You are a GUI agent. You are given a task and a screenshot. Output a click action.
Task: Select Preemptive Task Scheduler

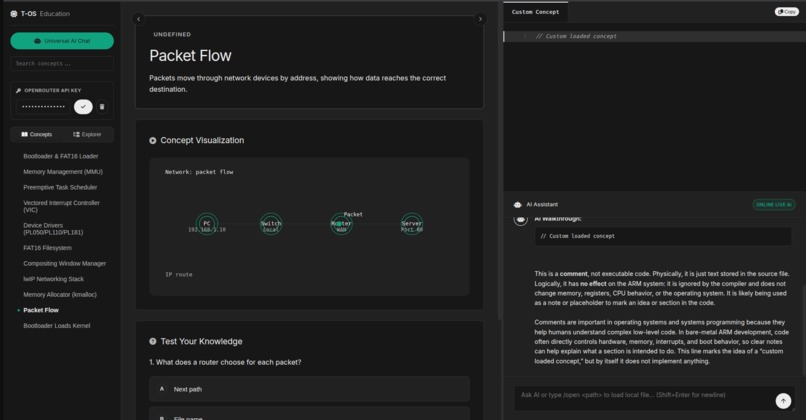60,188
